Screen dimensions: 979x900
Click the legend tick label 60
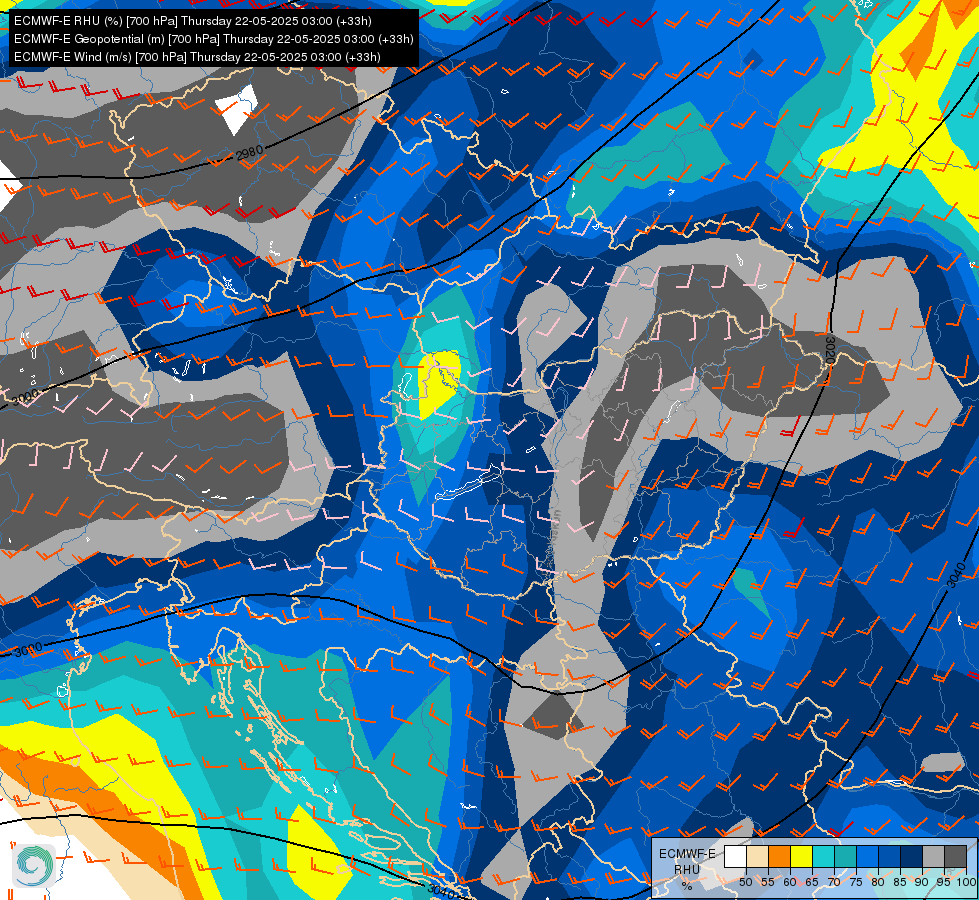(790, 882)
